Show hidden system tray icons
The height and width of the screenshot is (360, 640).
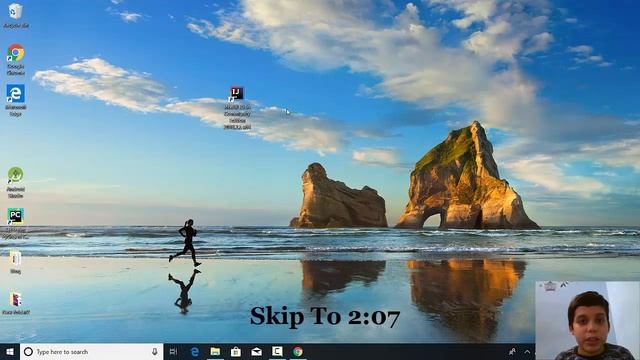coord(527,351)
